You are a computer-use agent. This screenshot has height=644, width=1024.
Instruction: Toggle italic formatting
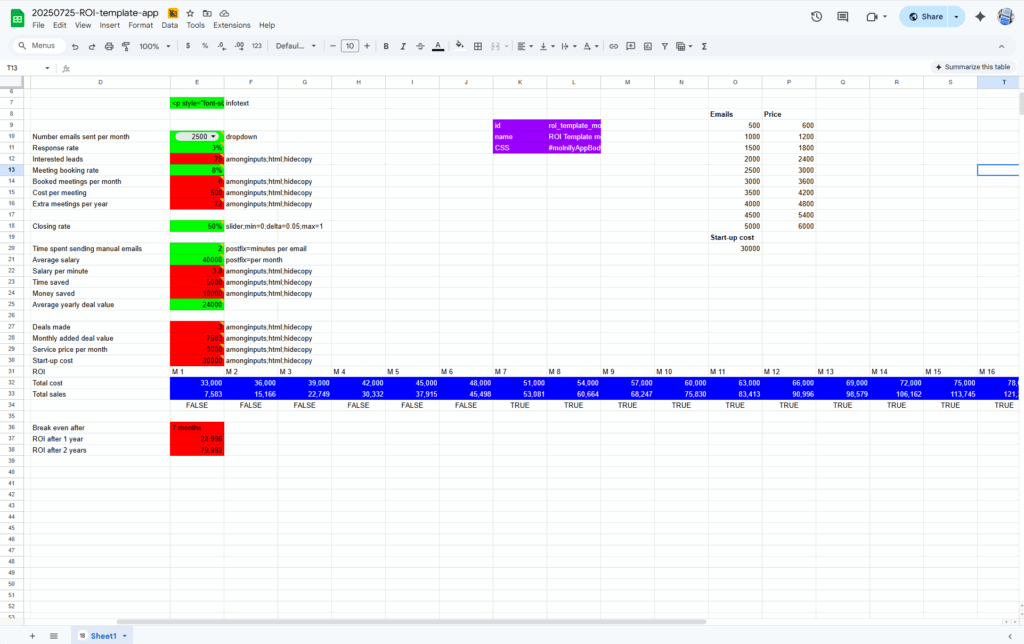[403, 46]
